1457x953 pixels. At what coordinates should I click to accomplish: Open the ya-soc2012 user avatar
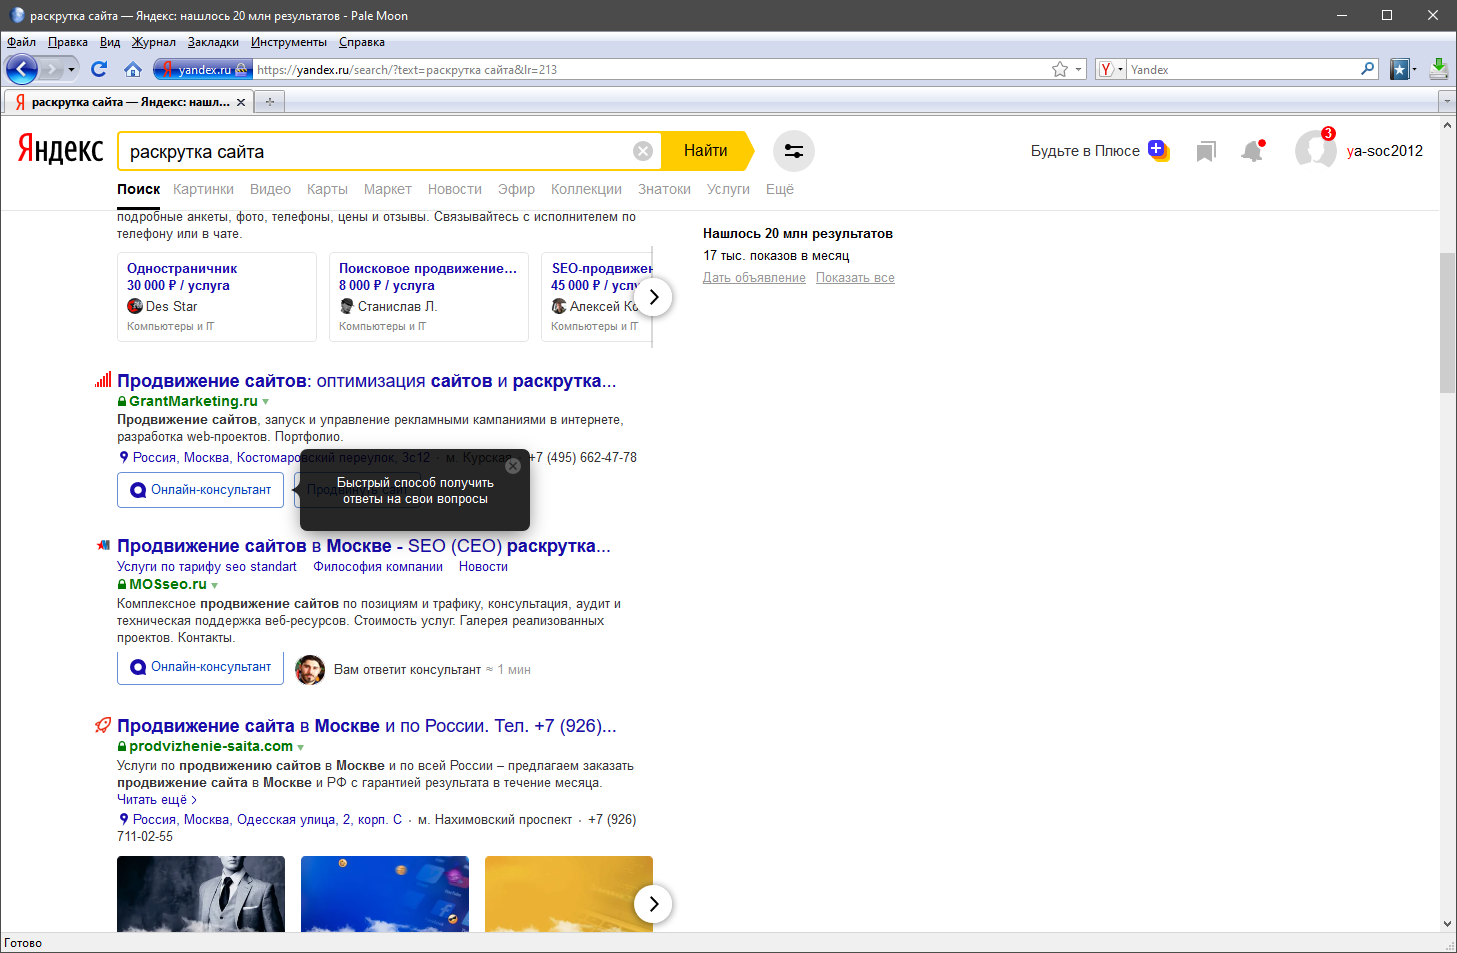coord(1315,151)
